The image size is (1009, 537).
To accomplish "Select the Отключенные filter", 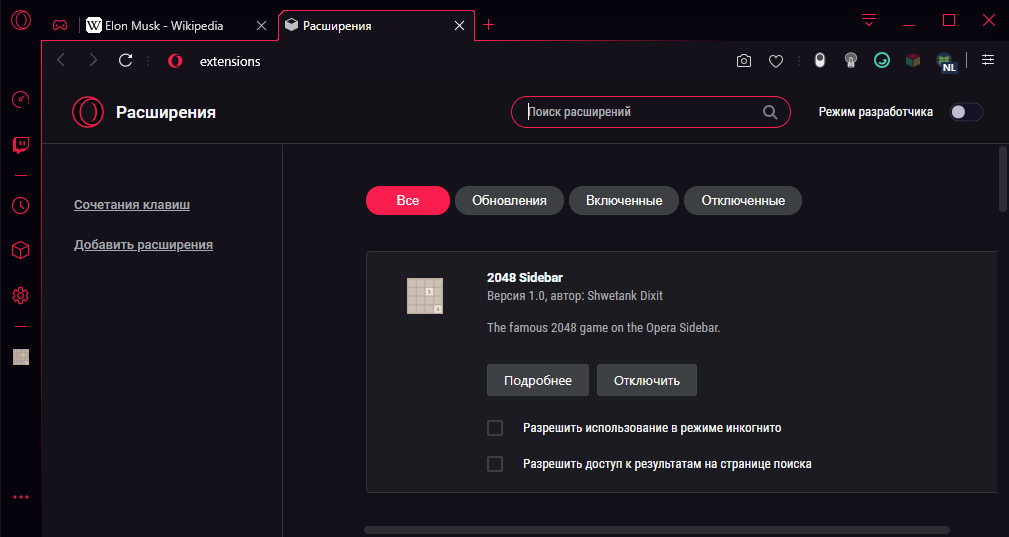I will 743,201.
